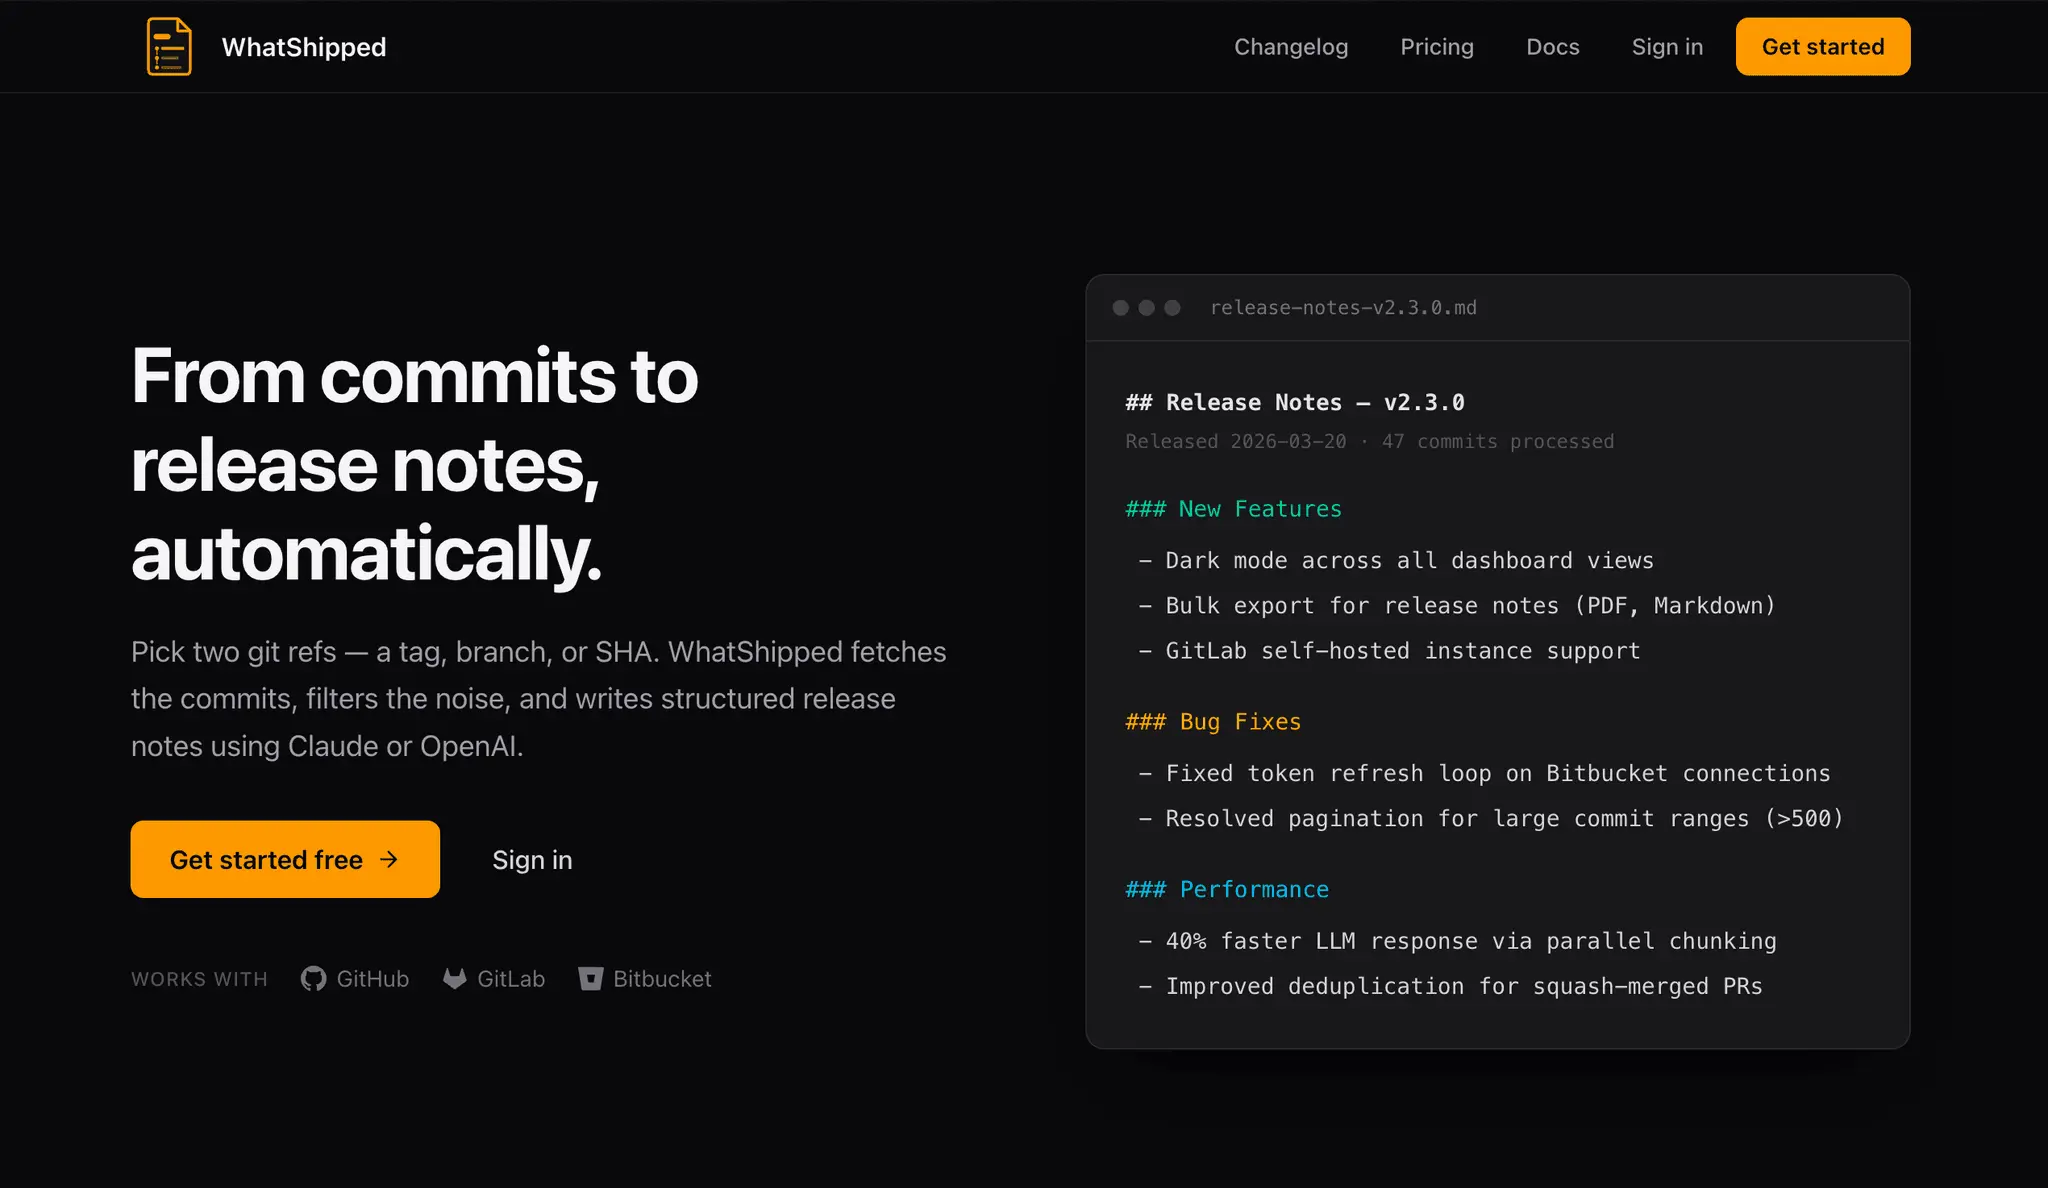Click the release-notes-v2.3.0.md filename
The height and width of the screenshot is (1188, 2048).
point(1343,308)
